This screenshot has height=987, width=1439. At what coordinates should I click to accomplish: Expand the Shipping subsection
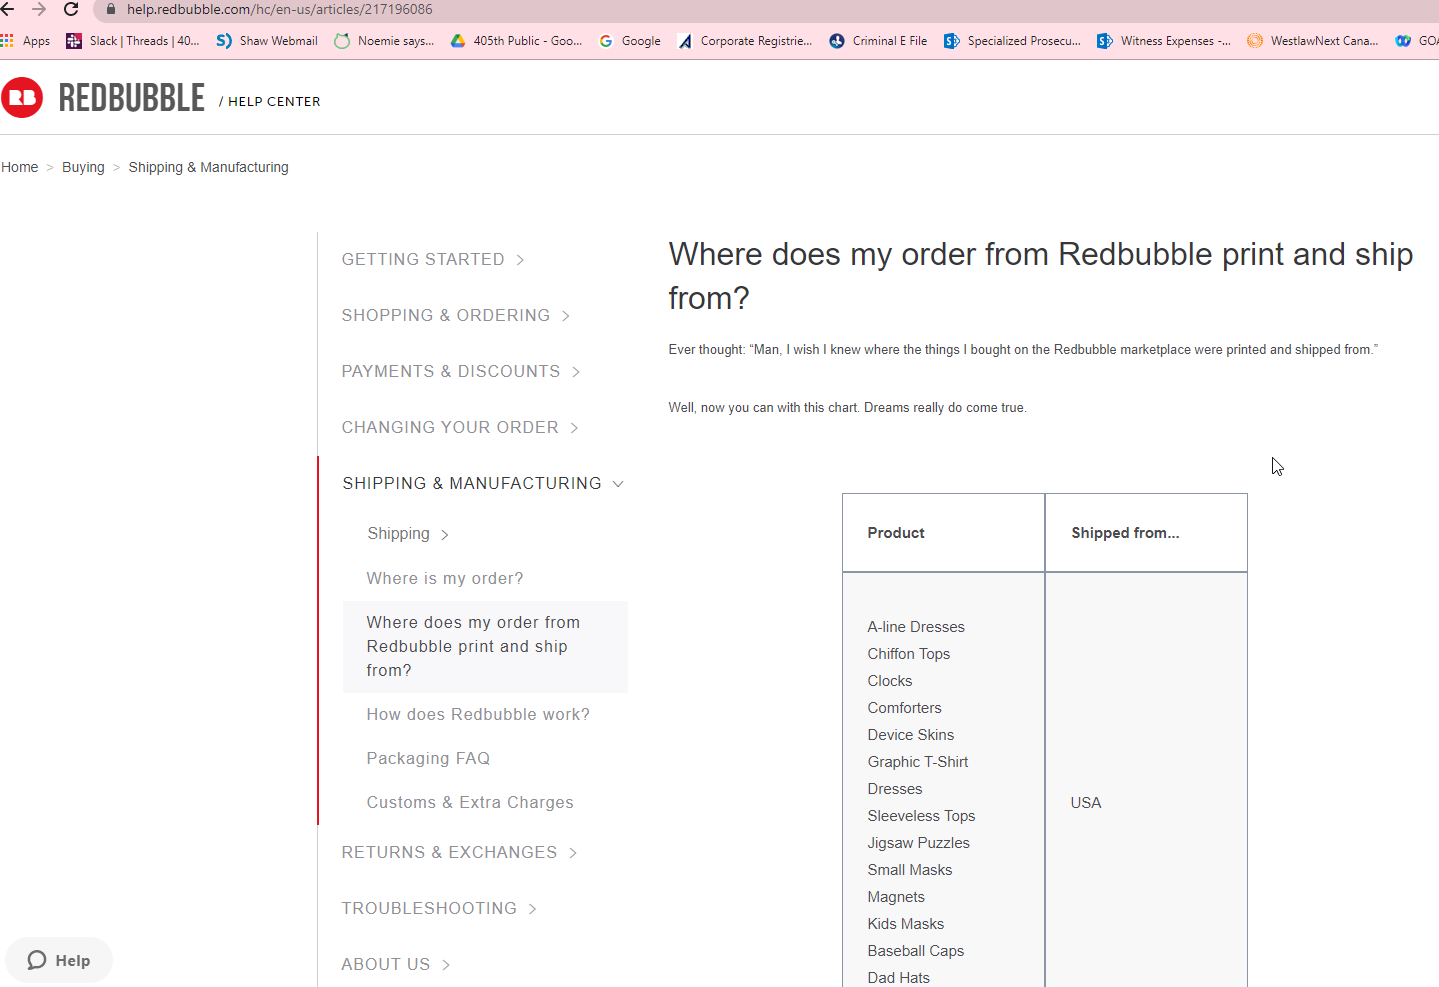(408, 533)
